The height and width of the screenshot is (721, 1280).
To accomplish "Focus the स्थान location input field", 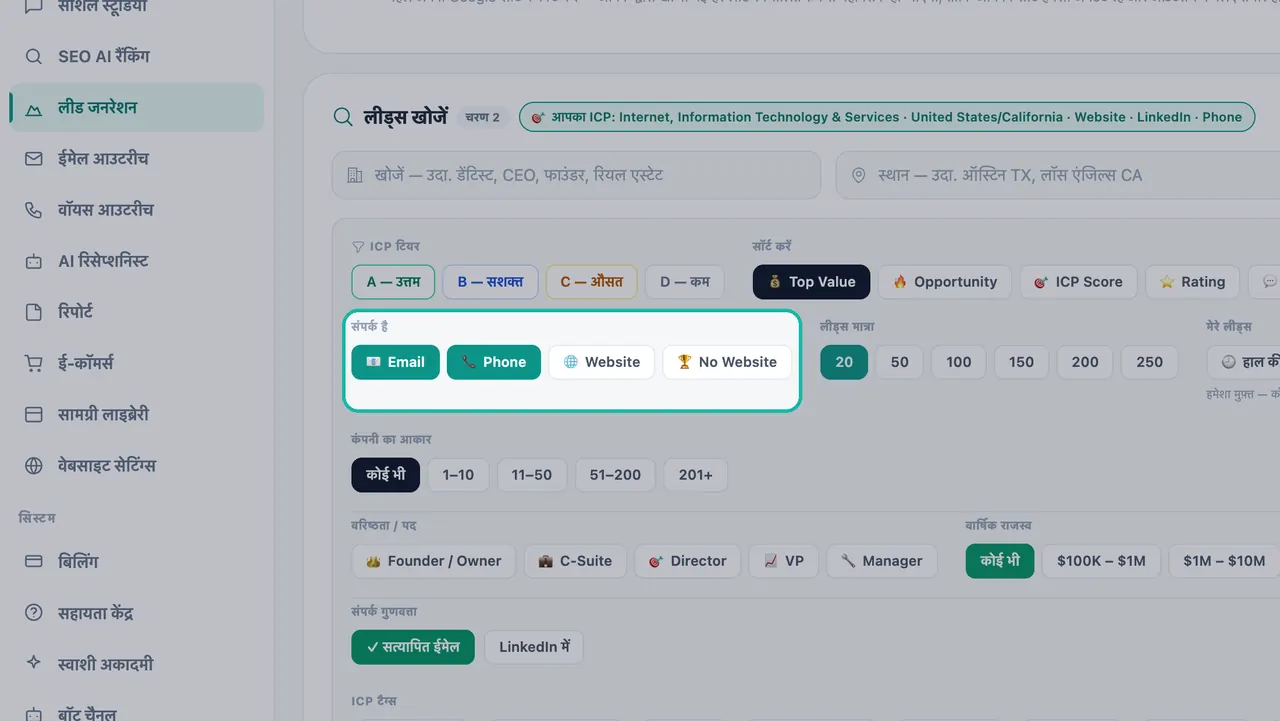I will [1058, 175].
